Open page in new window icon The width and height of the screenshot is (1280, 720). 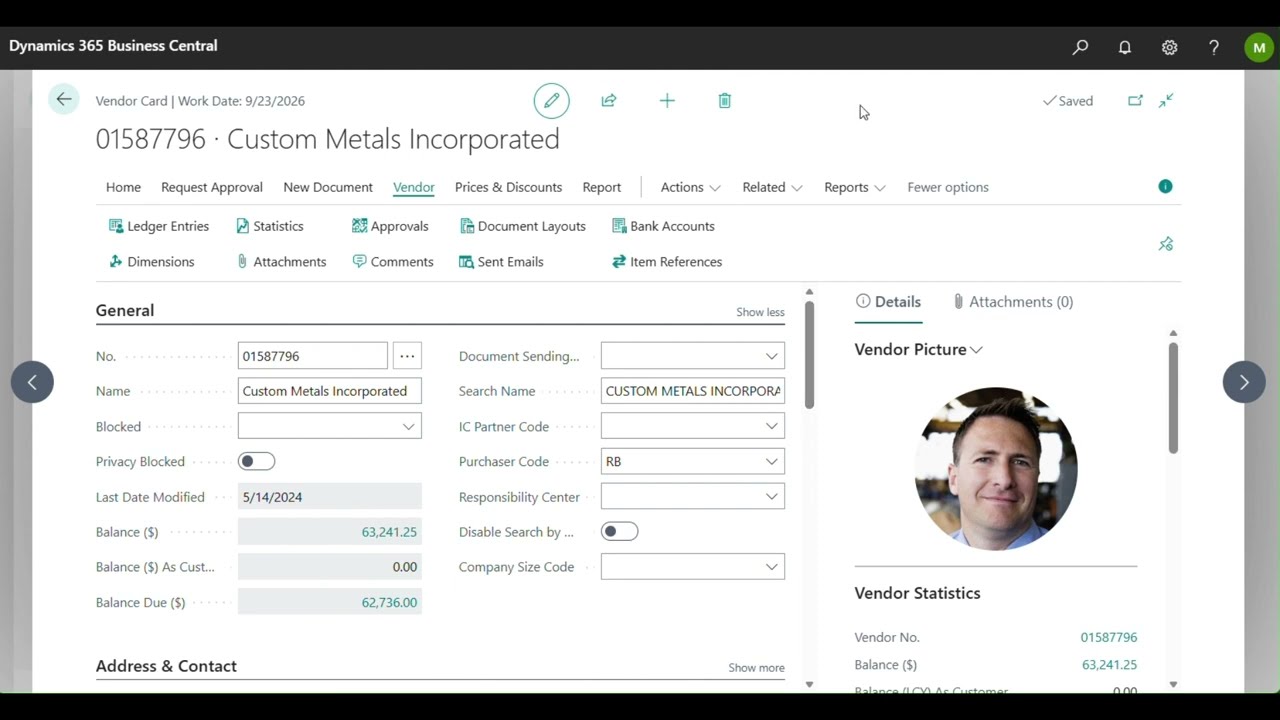(x=1135, y=101)
